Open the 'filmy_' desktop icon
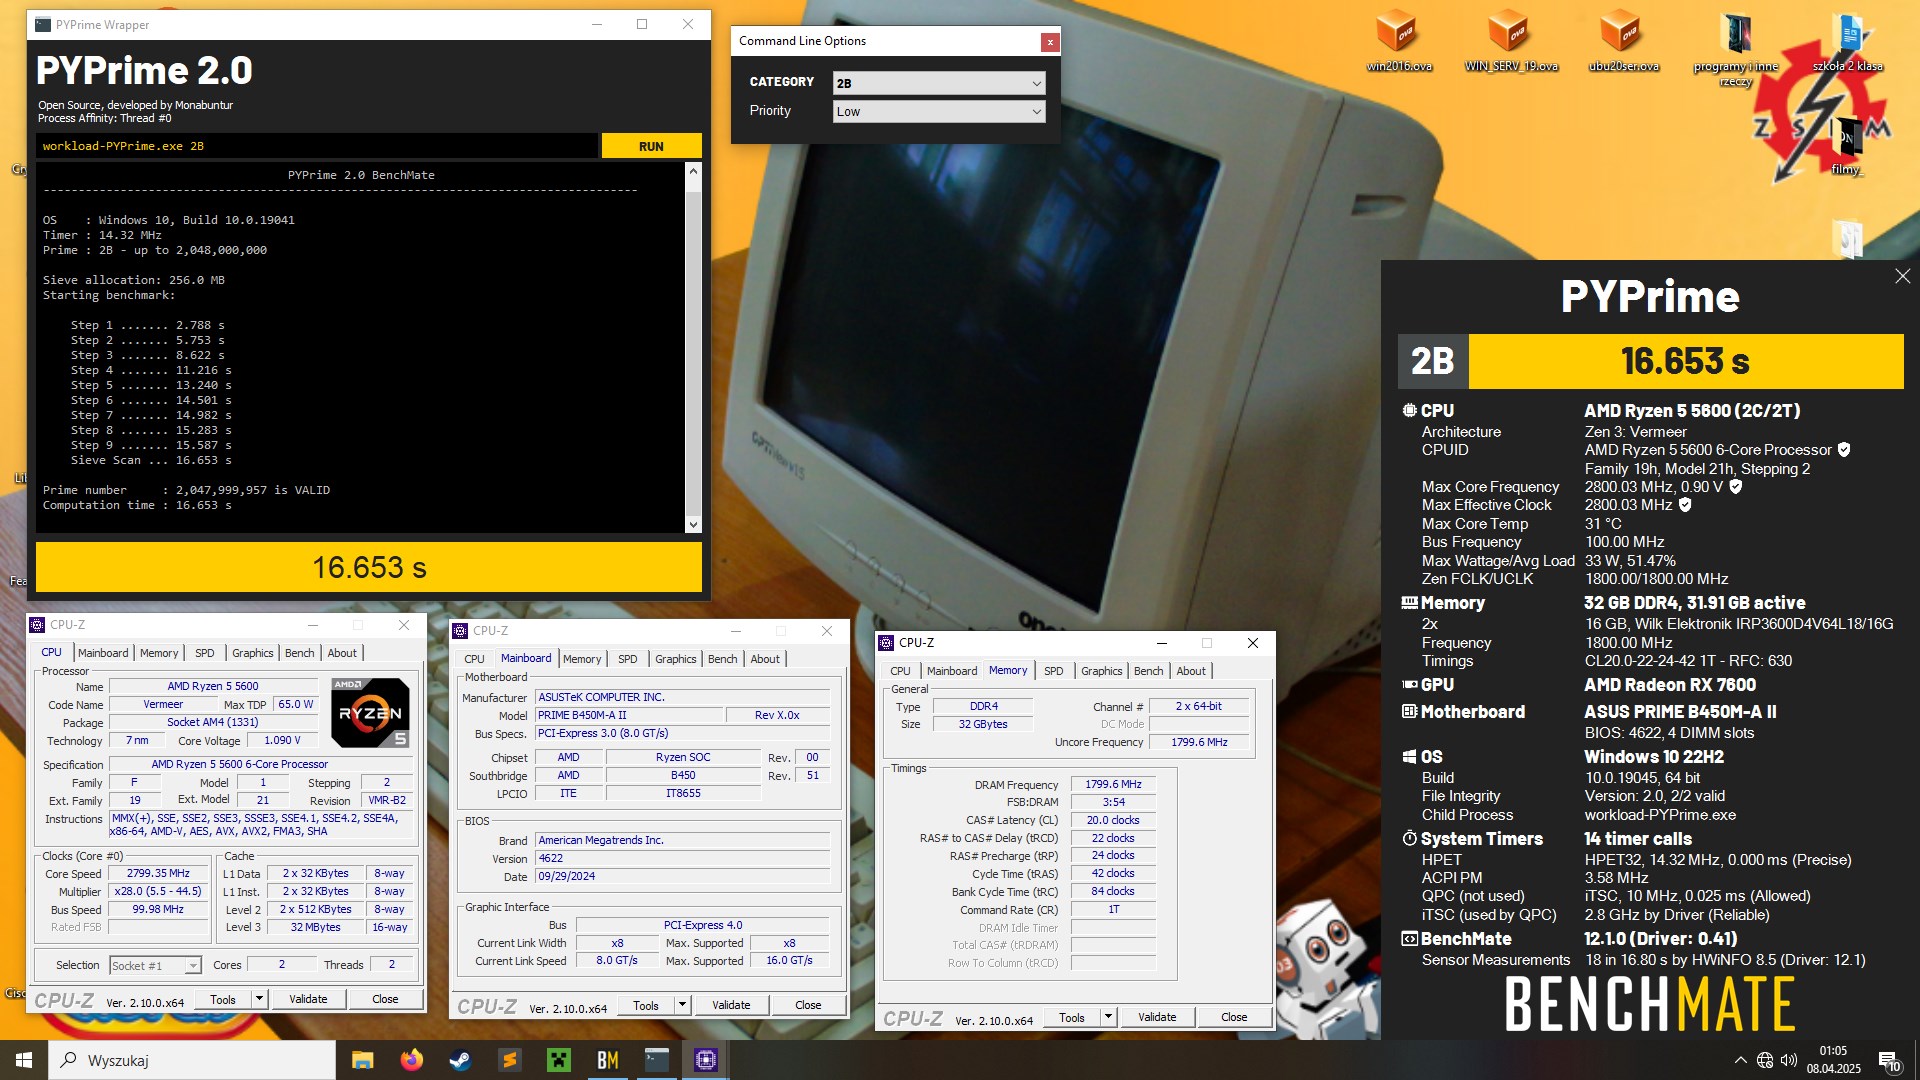 click(1847, 145)
